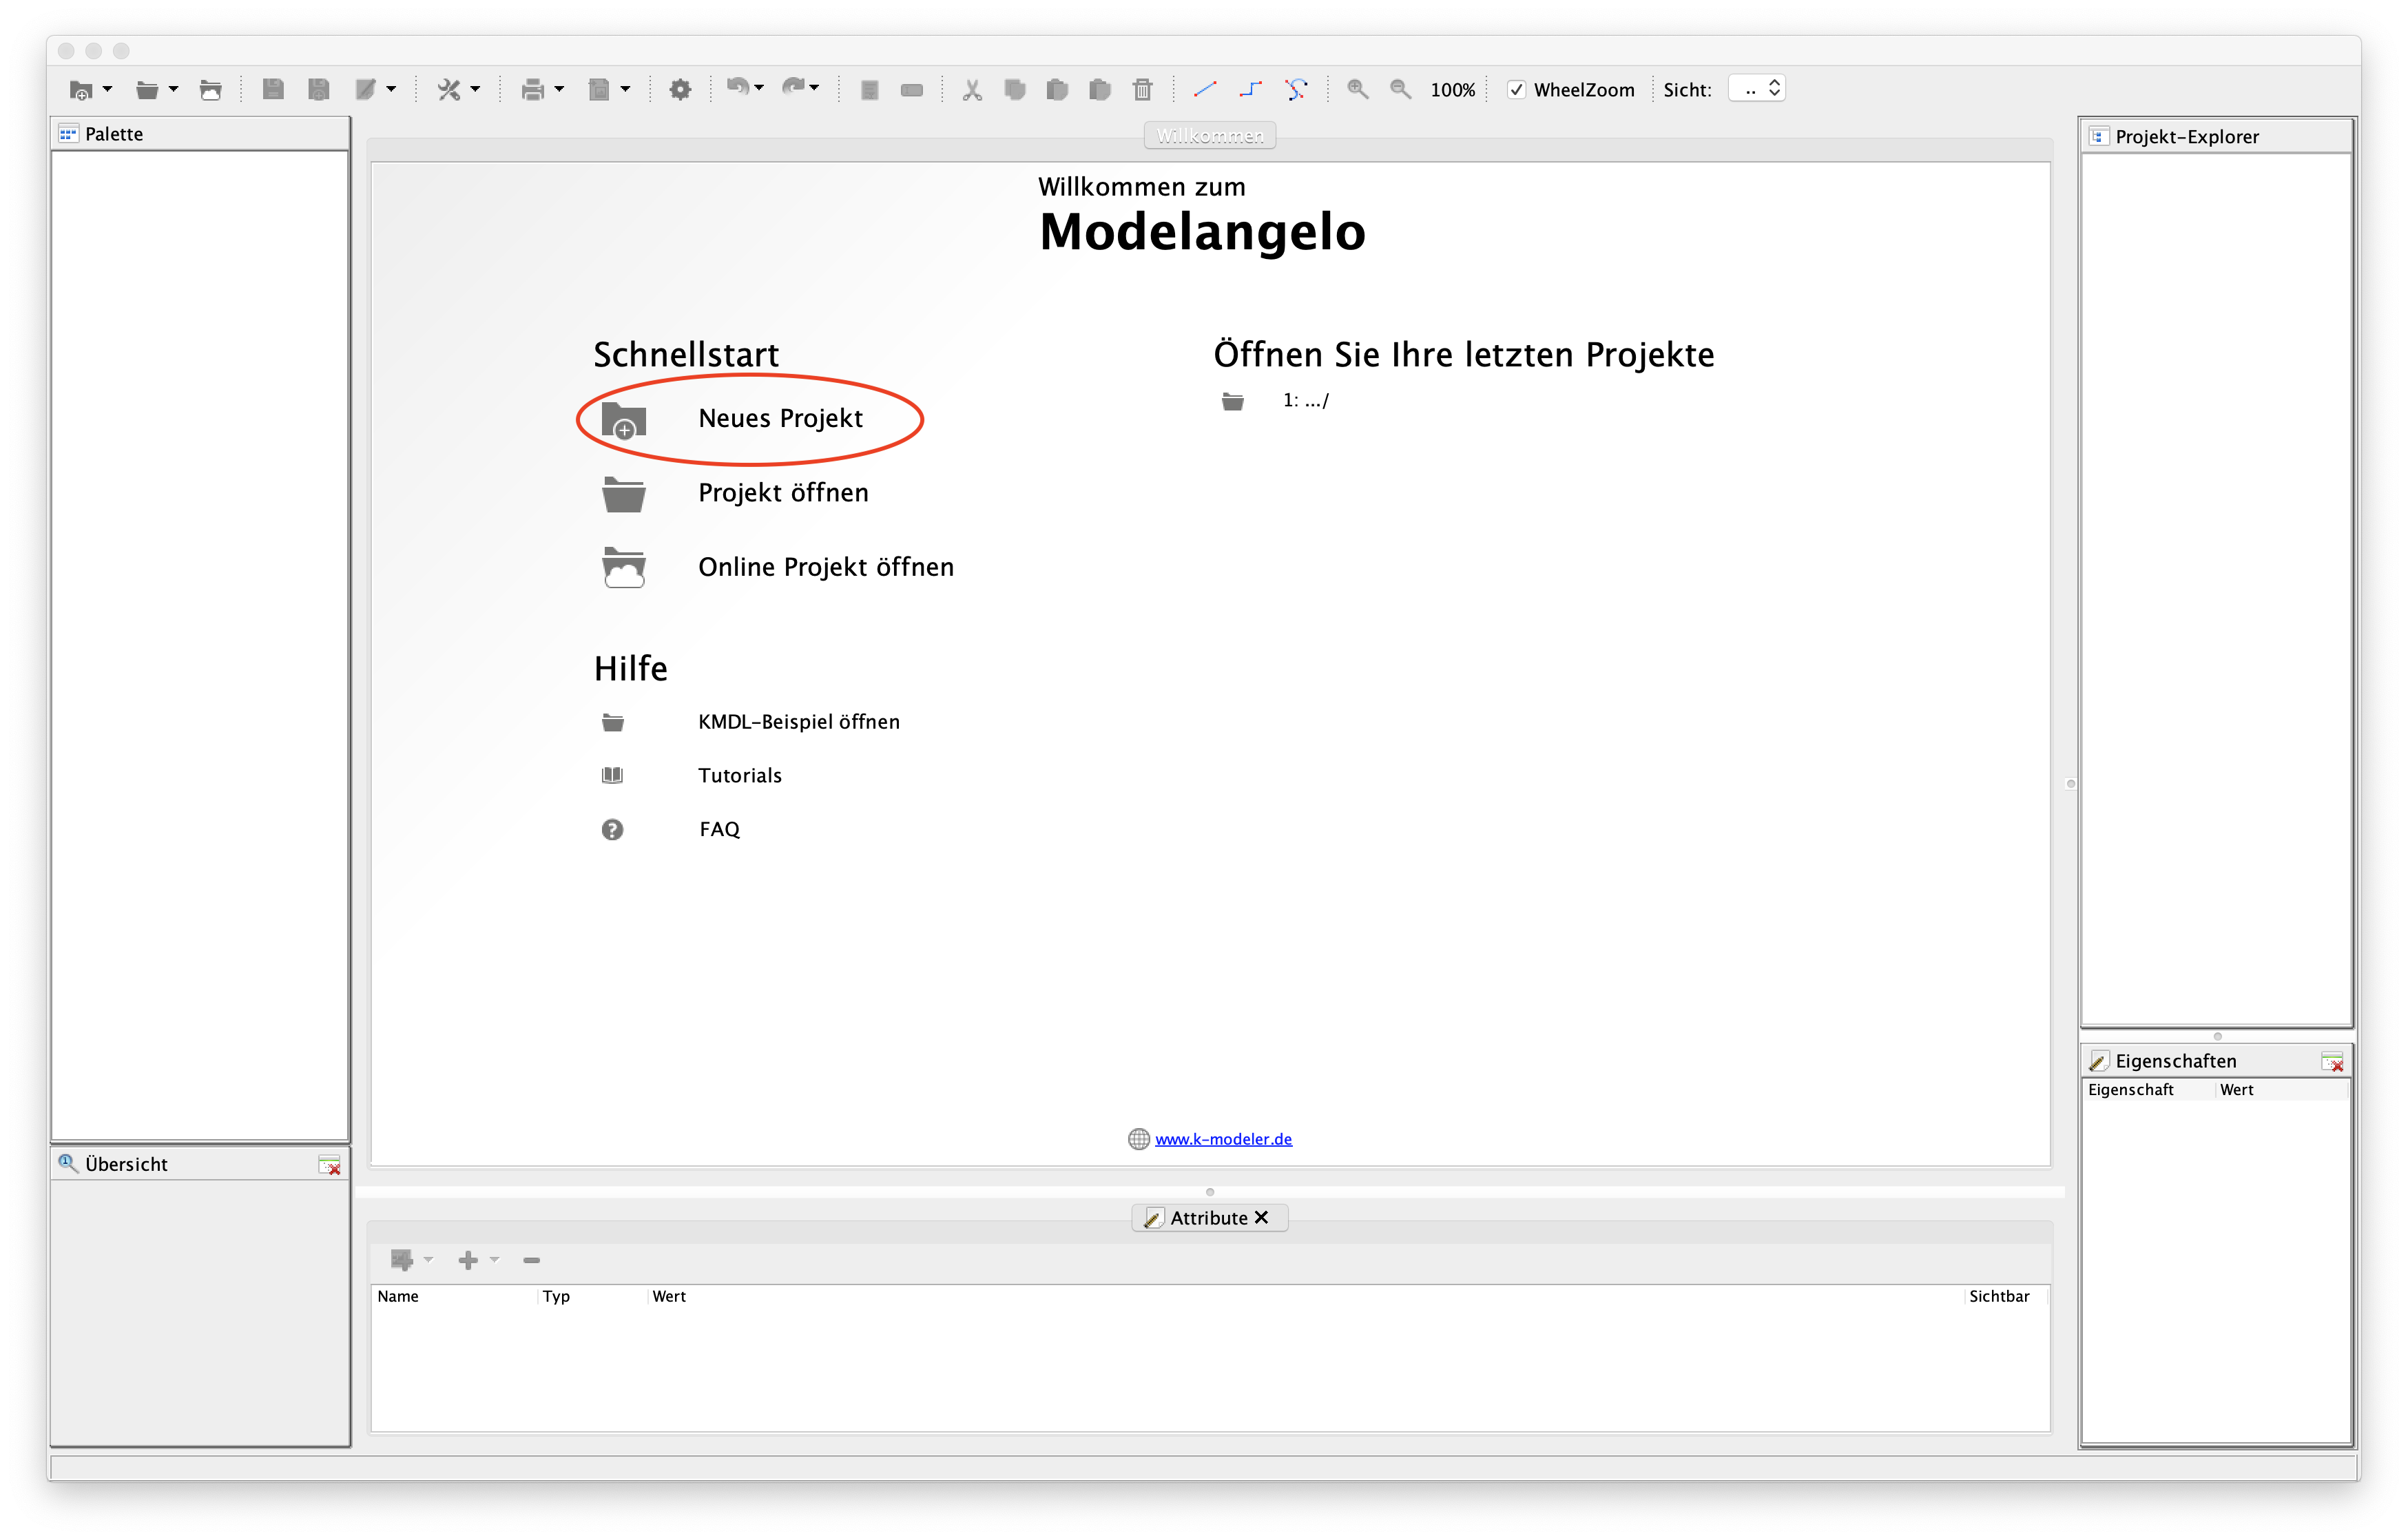This screenshot has height=1540, width=2408.
Task: Open the settings gear in toolbar
Action: pos(680,89)
